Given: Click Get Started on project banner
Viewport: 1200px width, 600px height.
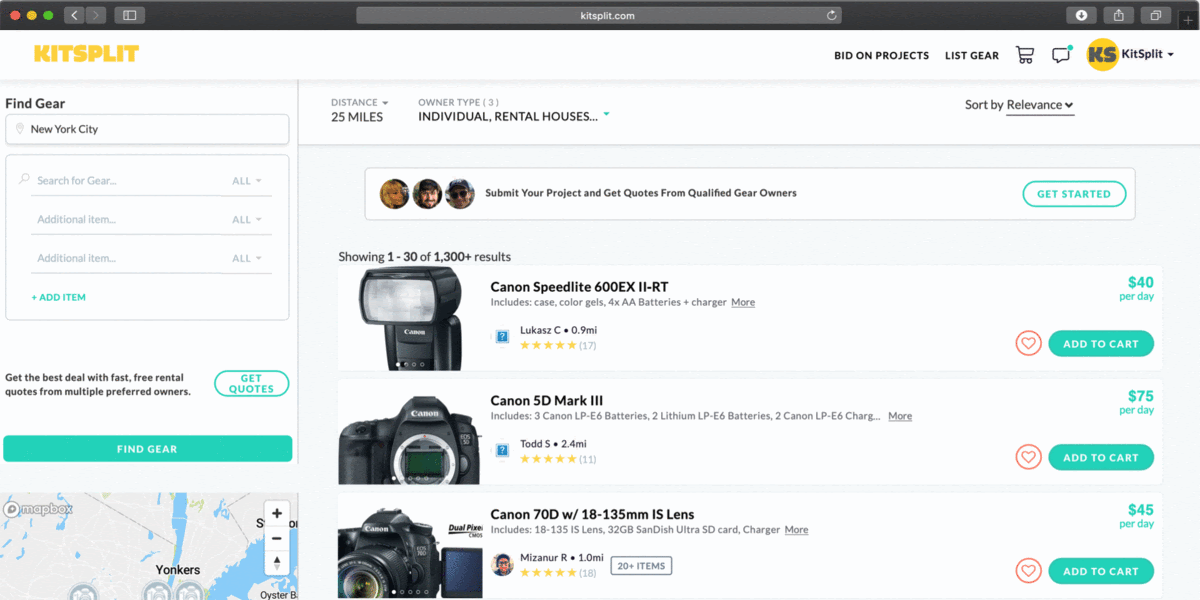Looking at the screenshot, I should point(1073,194).
